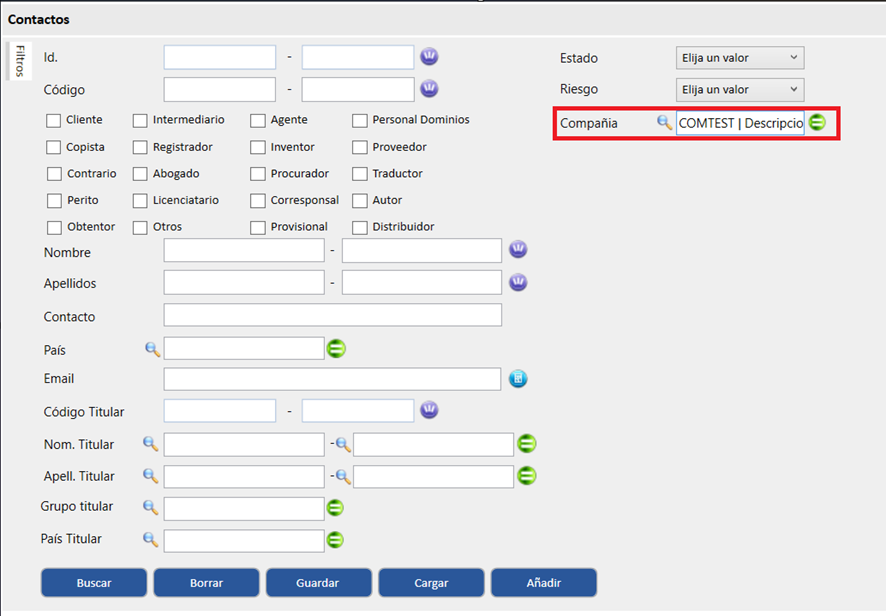Click the magnifier icon beside Compañia
The image size is (886, 616).
point(664,122)
